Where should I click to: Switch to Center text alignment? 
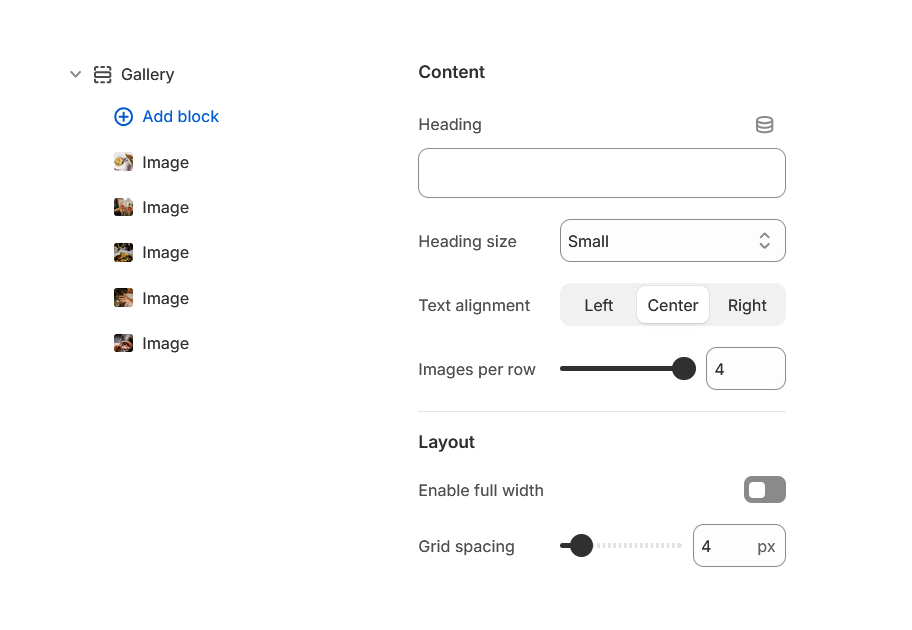[672, 305]
